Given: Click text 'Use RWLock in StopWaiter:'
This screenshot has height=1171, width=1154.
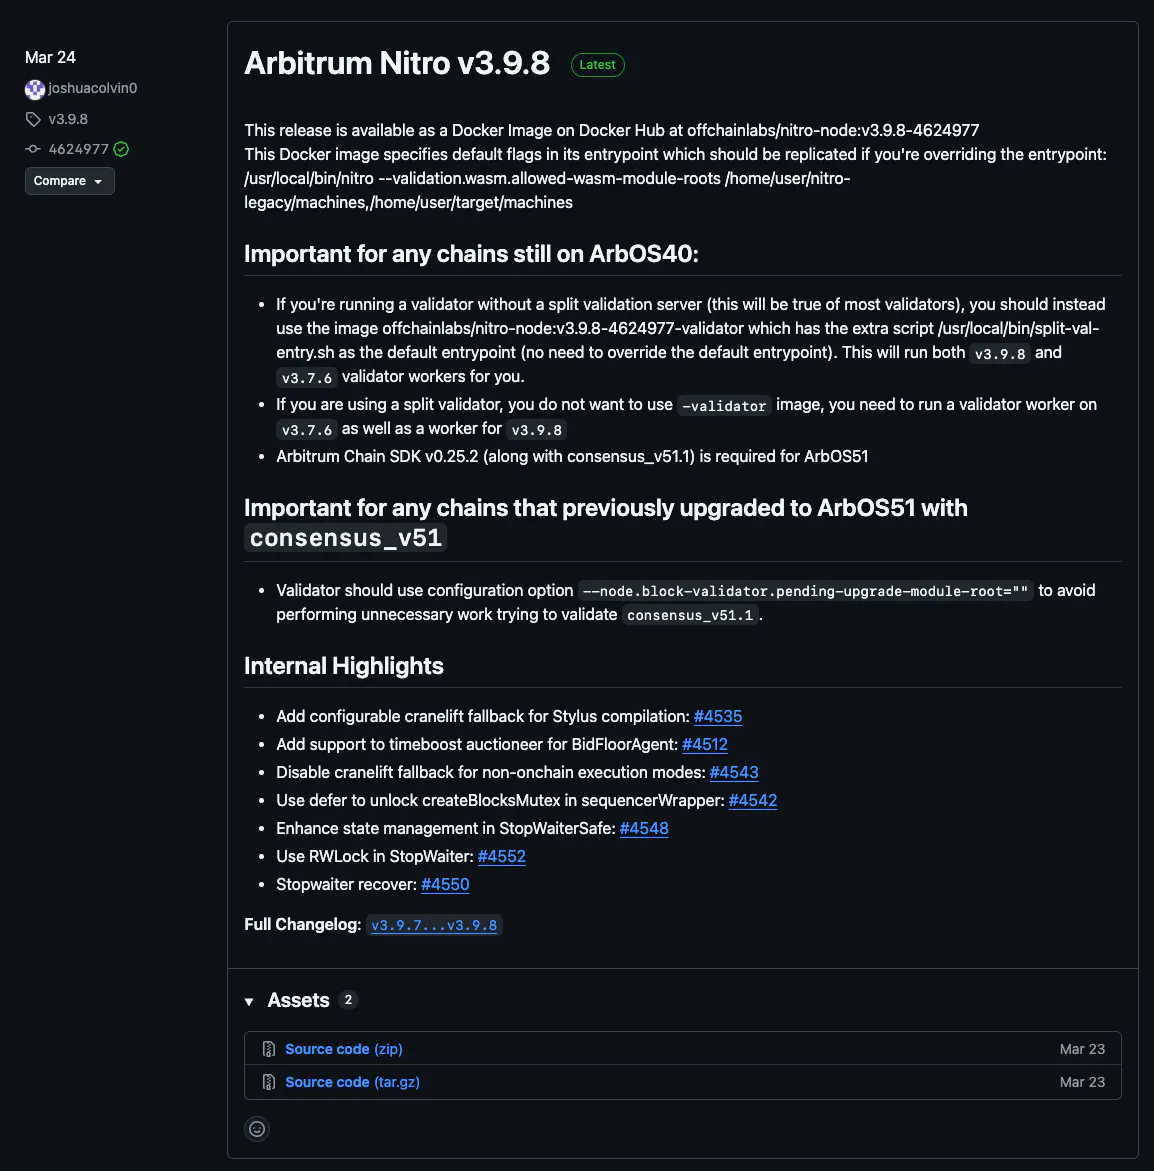Looking at the screenshot, I should (x=375, y=856).
